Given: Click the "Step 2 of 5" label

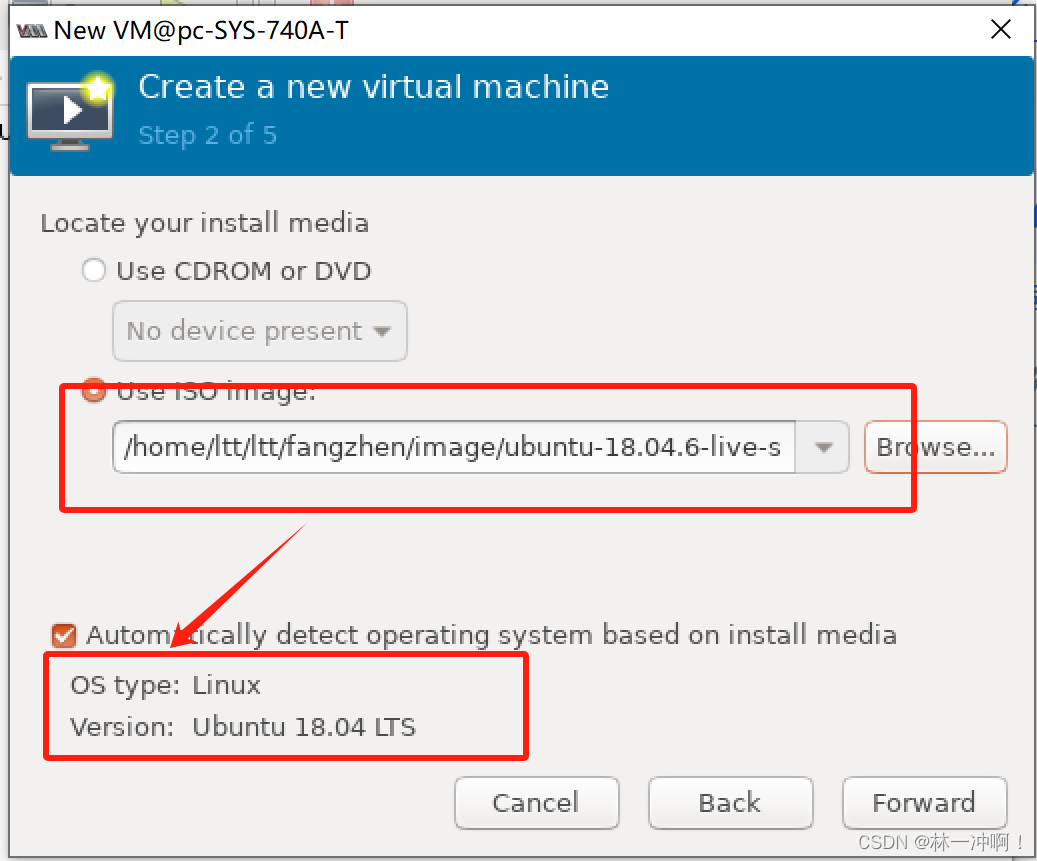Looking at the screenshot, I should click(x=207, y=136).
